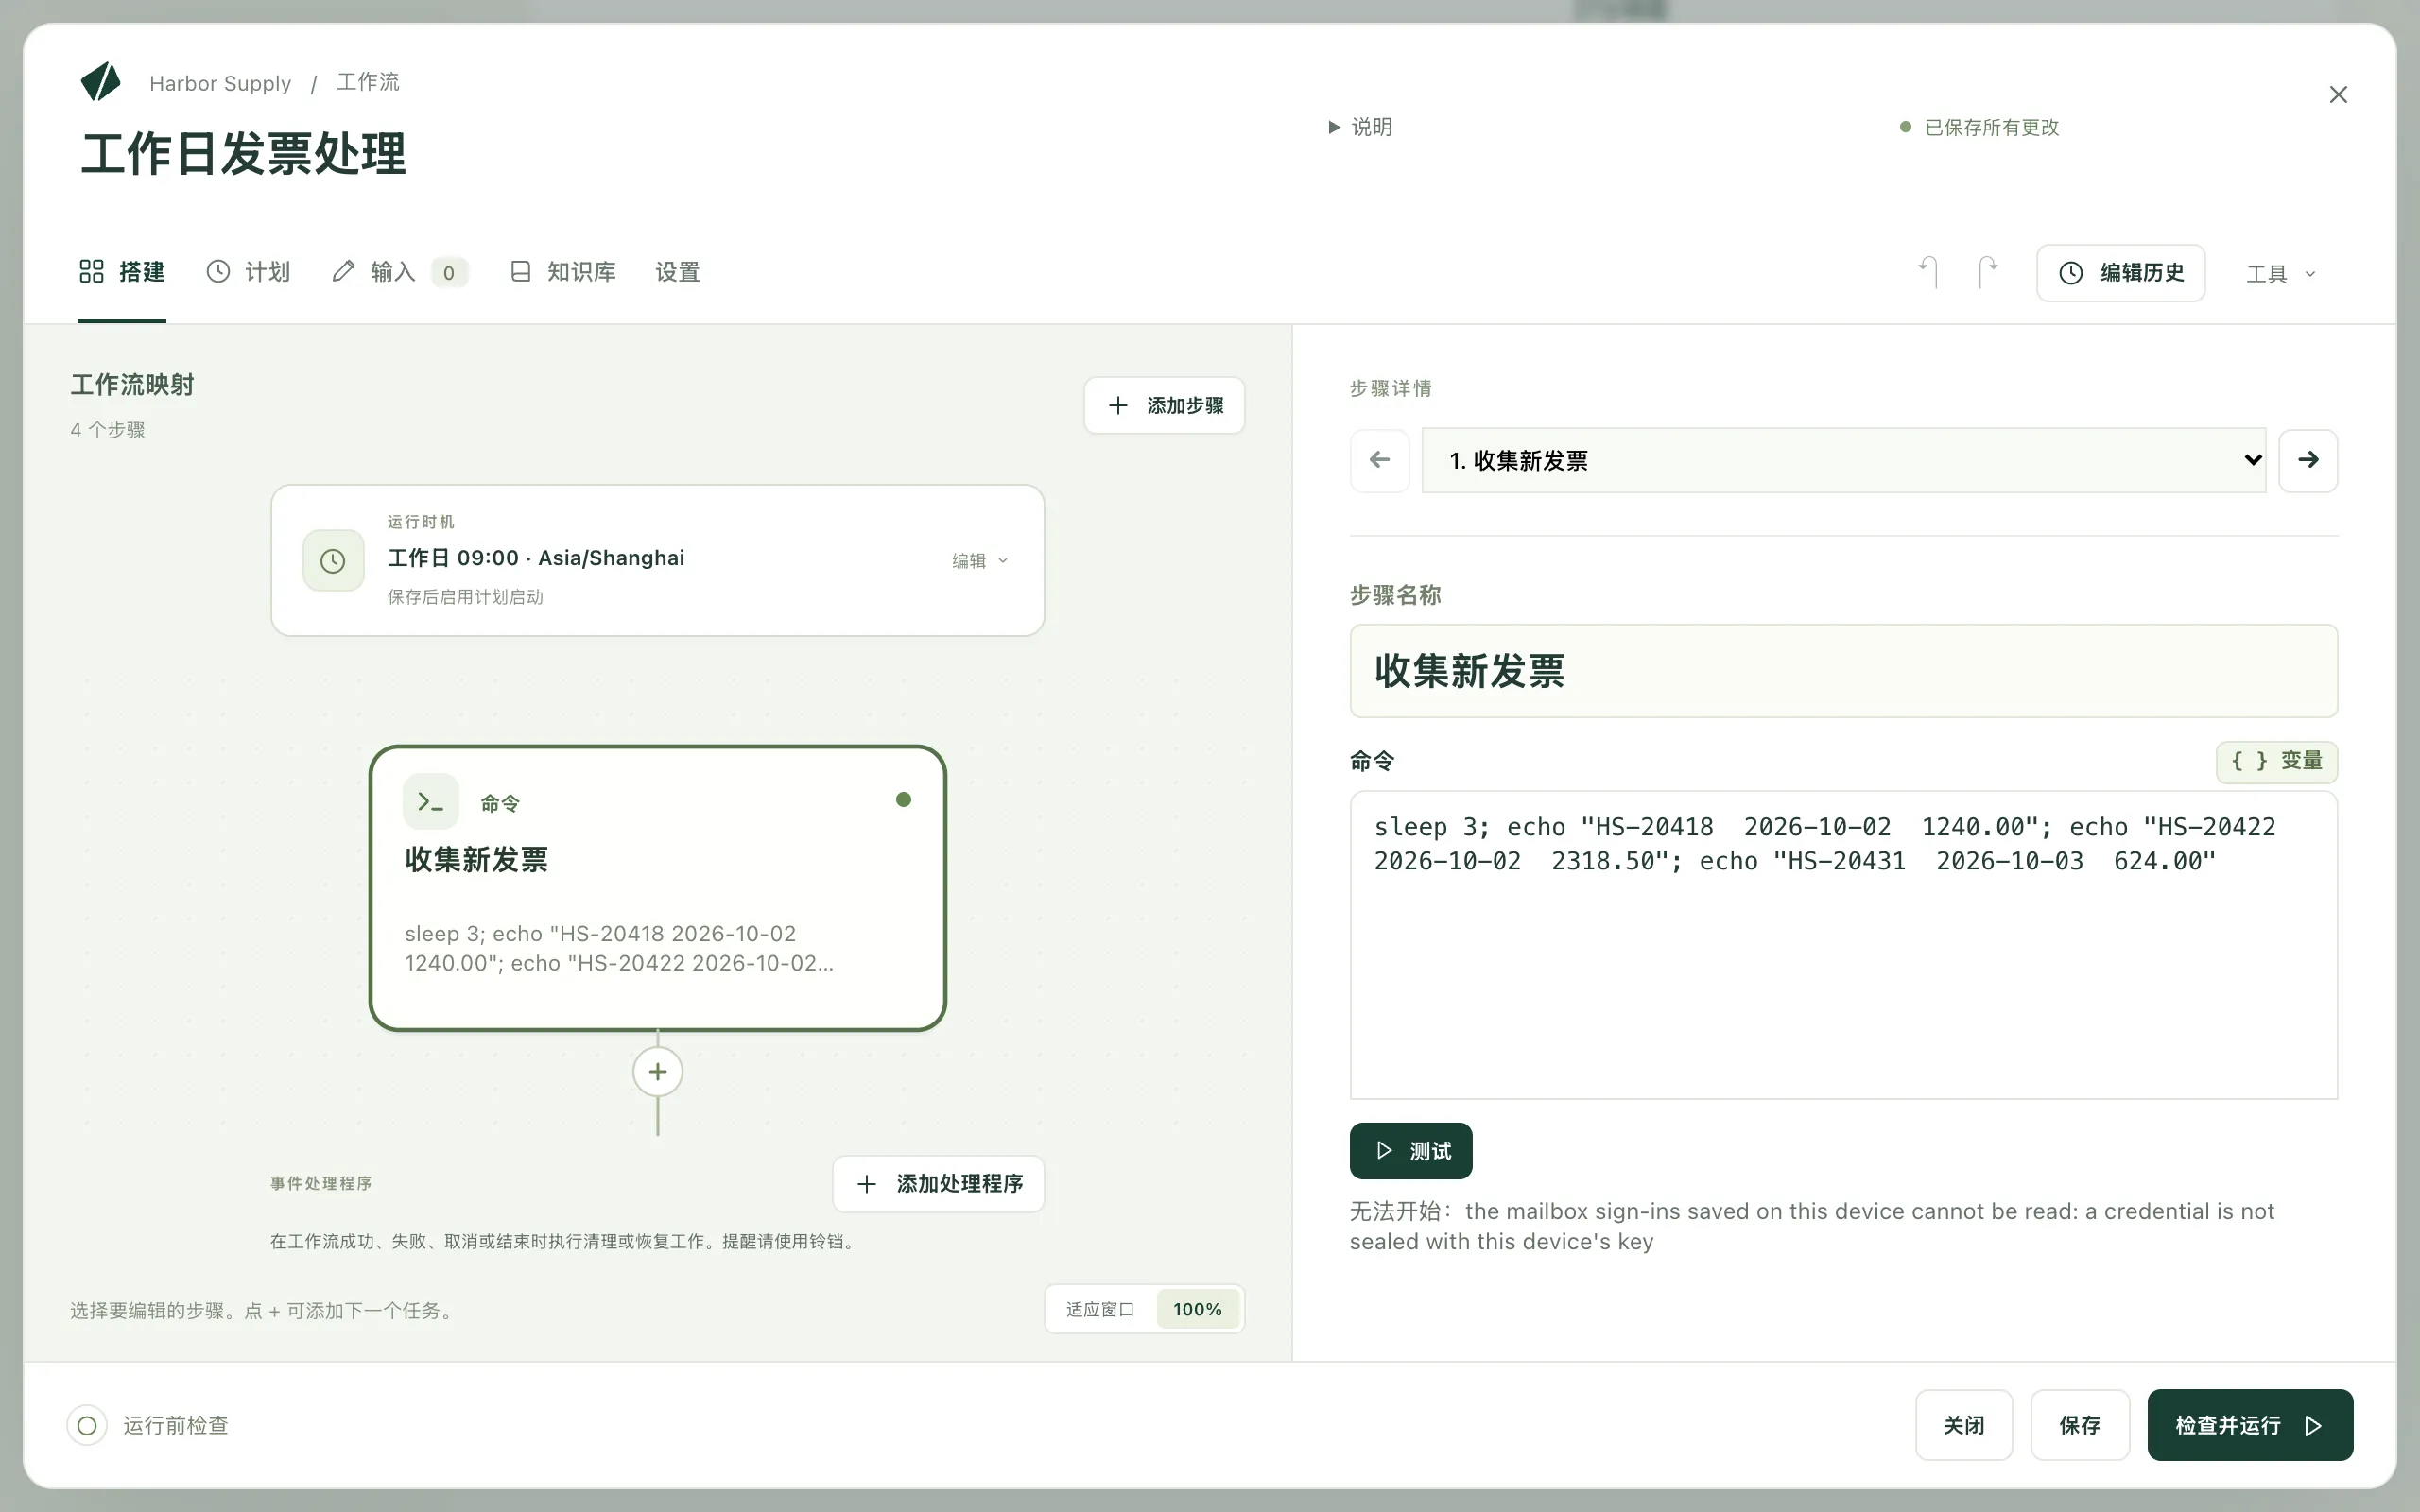Click the Harbor Supply breadcrumb link
The width and height of the screenshot is (2420, 1512).
click(x=220, y=83)
